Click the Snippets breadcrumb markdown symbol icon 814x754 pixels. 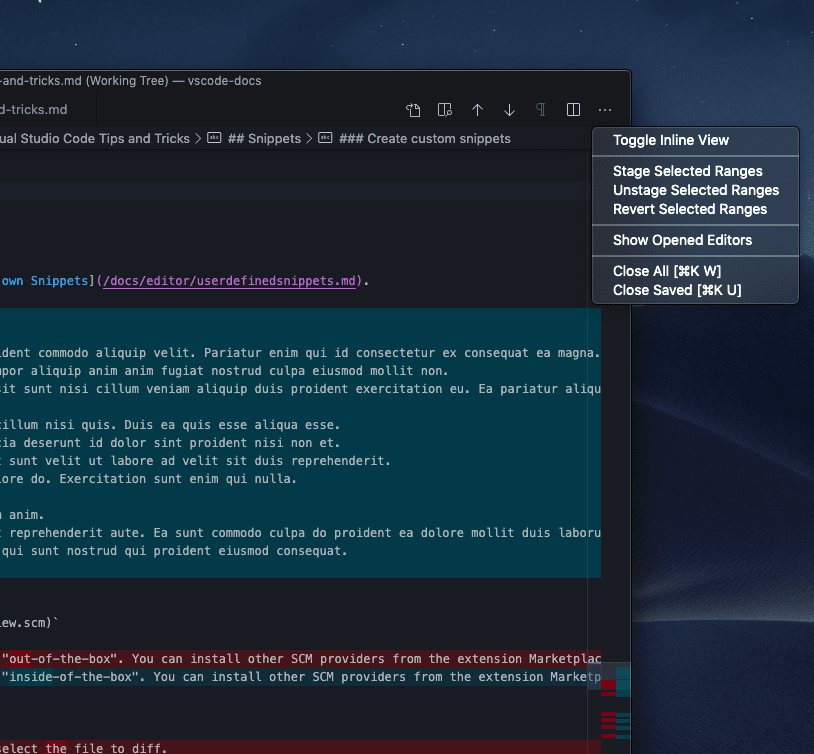point(214,138)
